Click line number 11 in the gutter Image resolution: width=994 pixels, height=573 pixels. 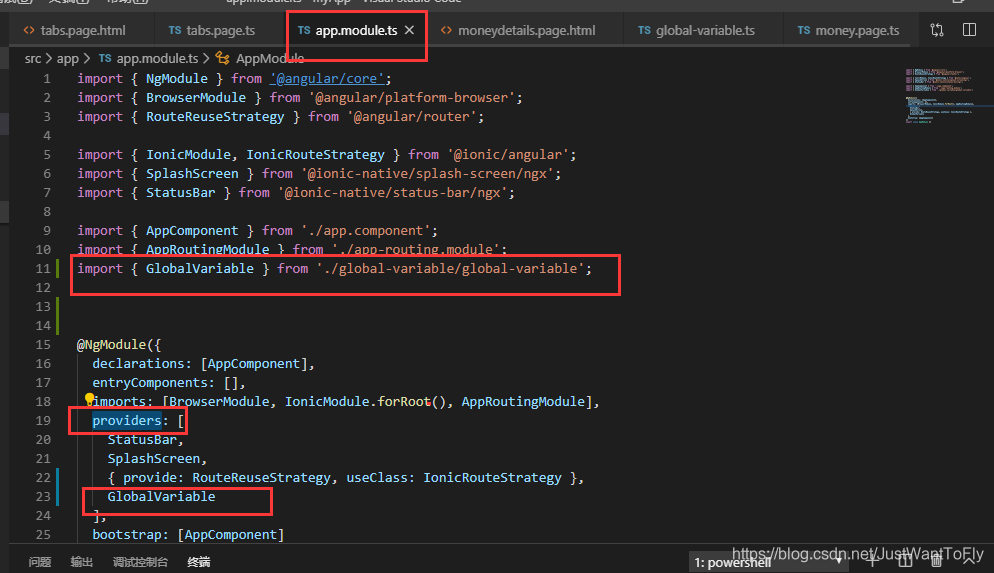coord(42,269)
